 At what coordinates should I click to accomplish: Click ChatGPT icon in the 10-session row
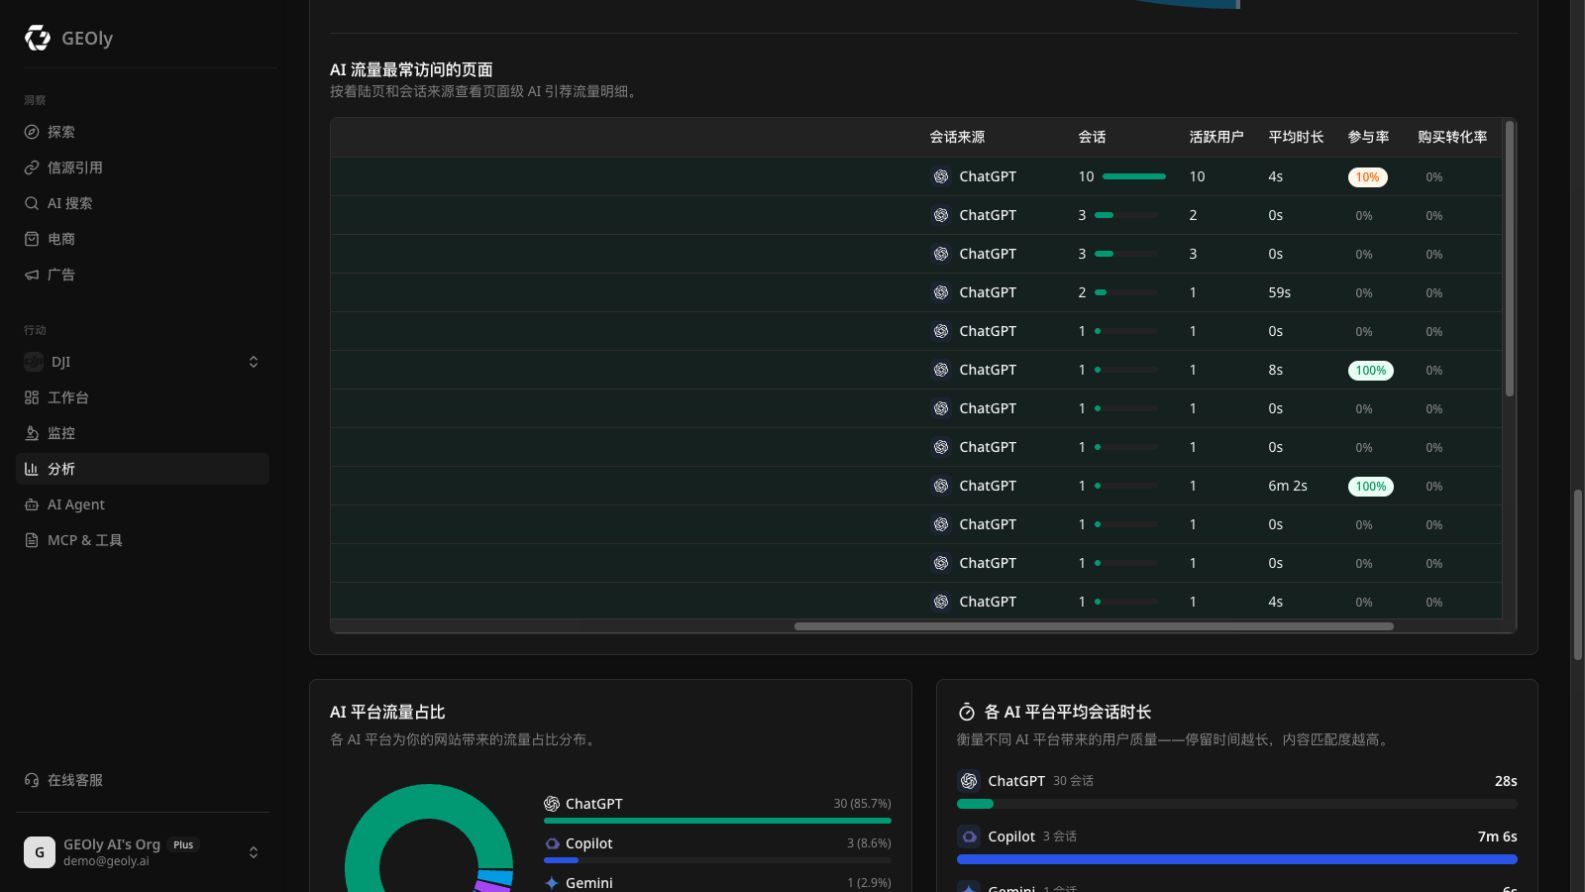pos(941,176)
